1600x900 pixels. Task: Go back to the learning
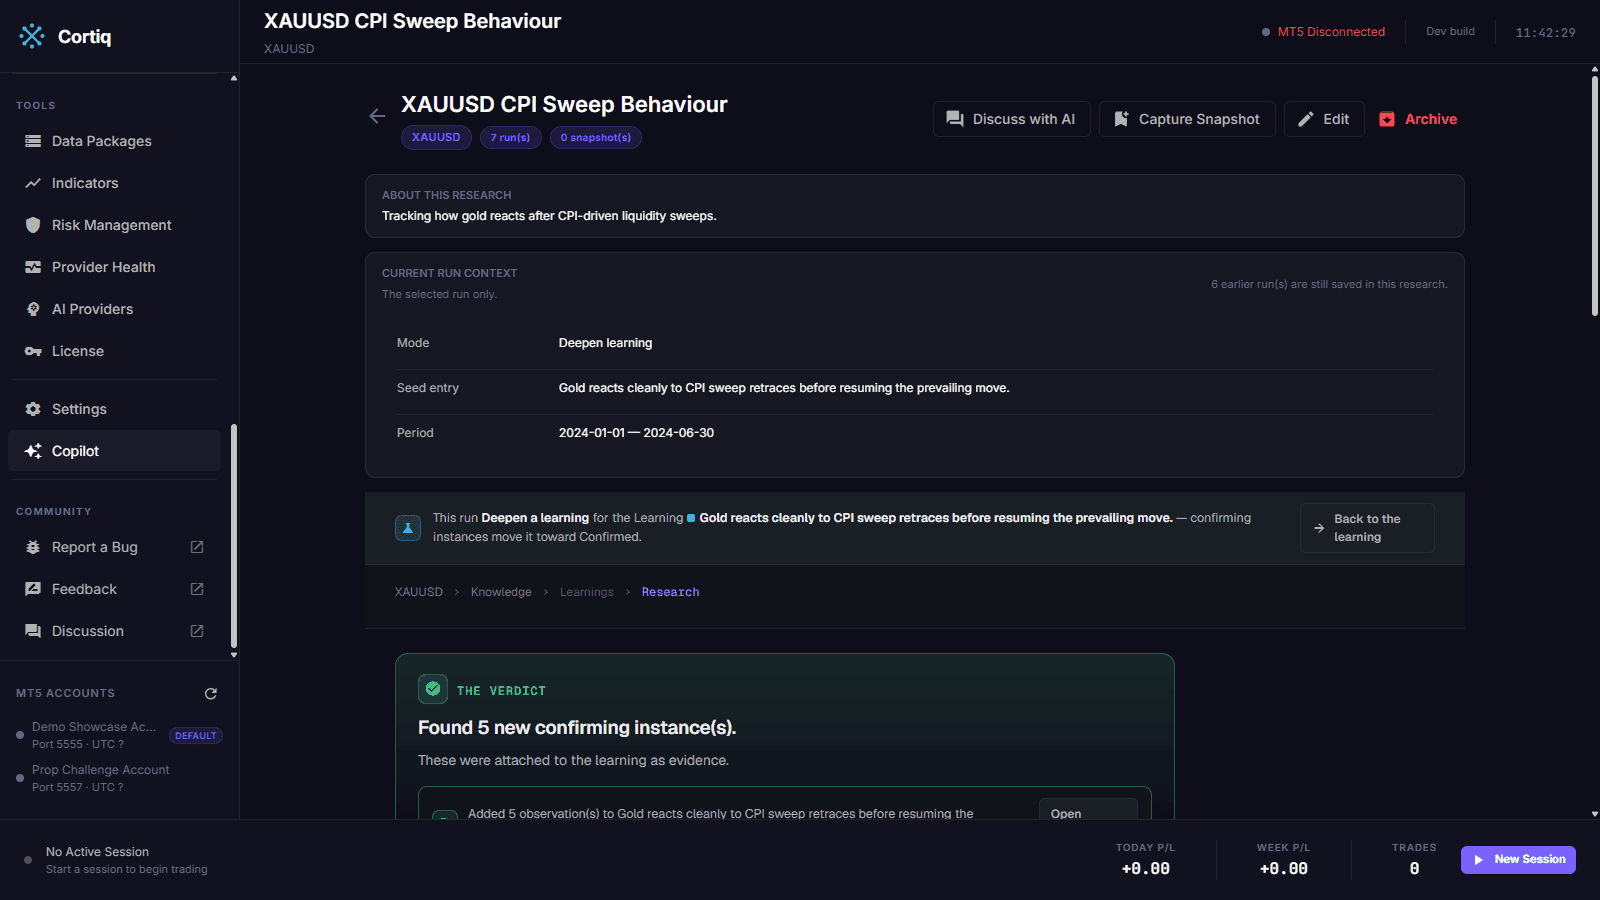[x=1367, y=527]
